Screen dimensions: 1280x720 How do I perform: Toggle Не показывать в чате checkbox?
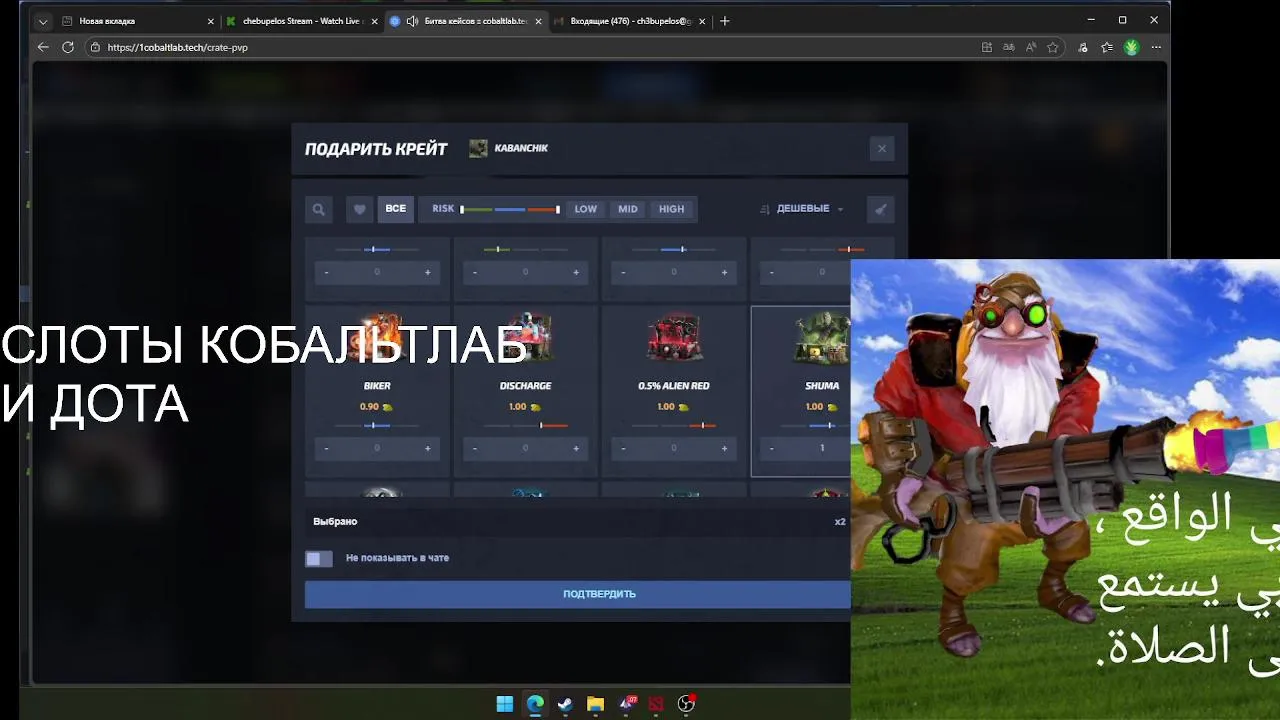click(x=319, y=558)
